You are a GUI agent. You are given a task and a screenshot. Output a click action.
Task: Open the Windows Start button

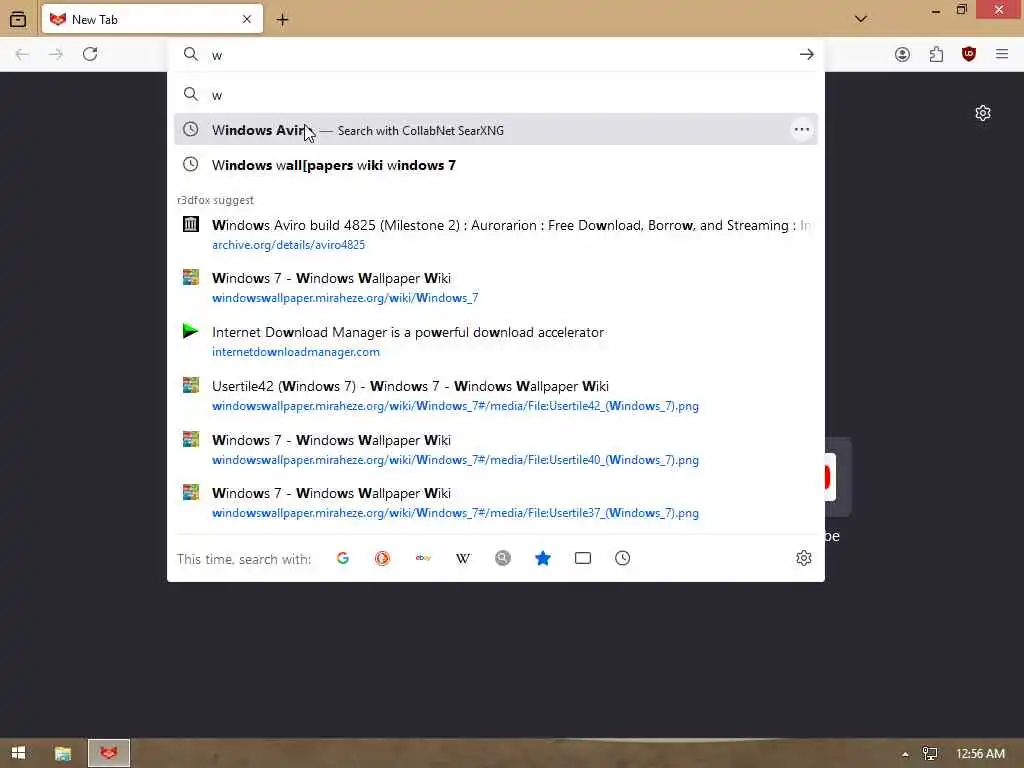click(x=18, y=753)
